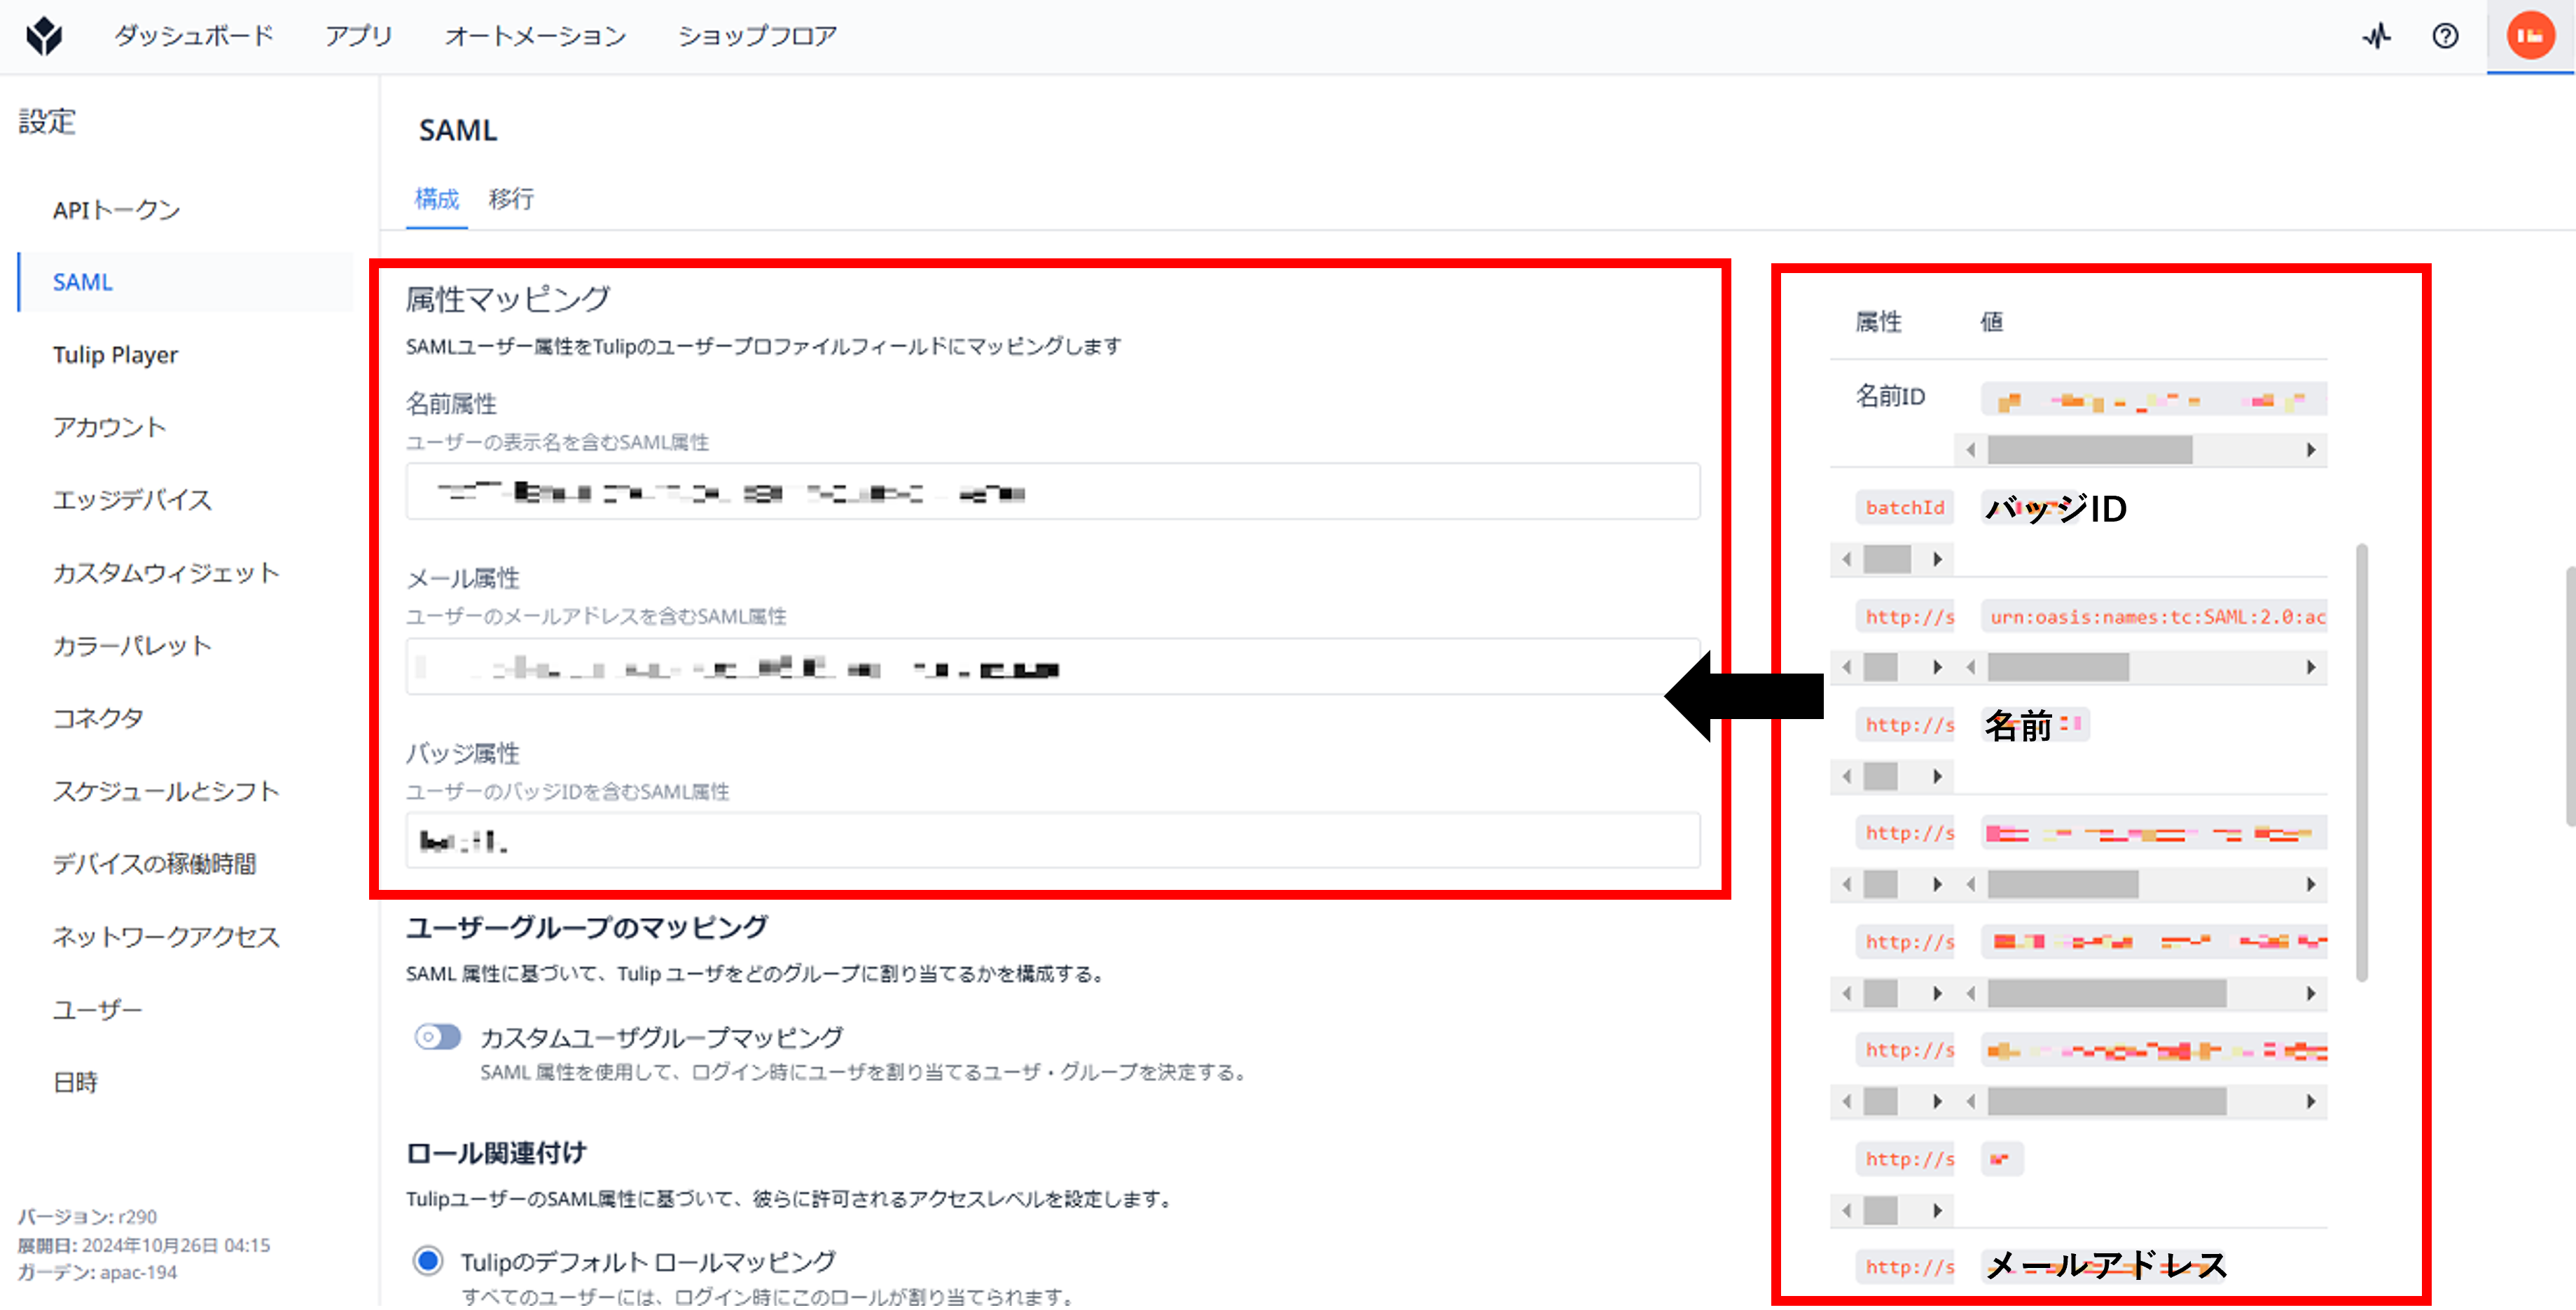
Task: Click right scroll arrow of 名前ID value
Action: point(2311,450)
